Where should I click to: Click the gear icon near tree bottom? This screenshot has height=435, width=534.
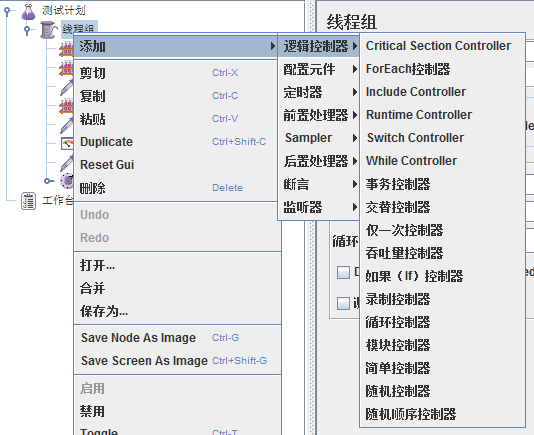coord(67,181)
